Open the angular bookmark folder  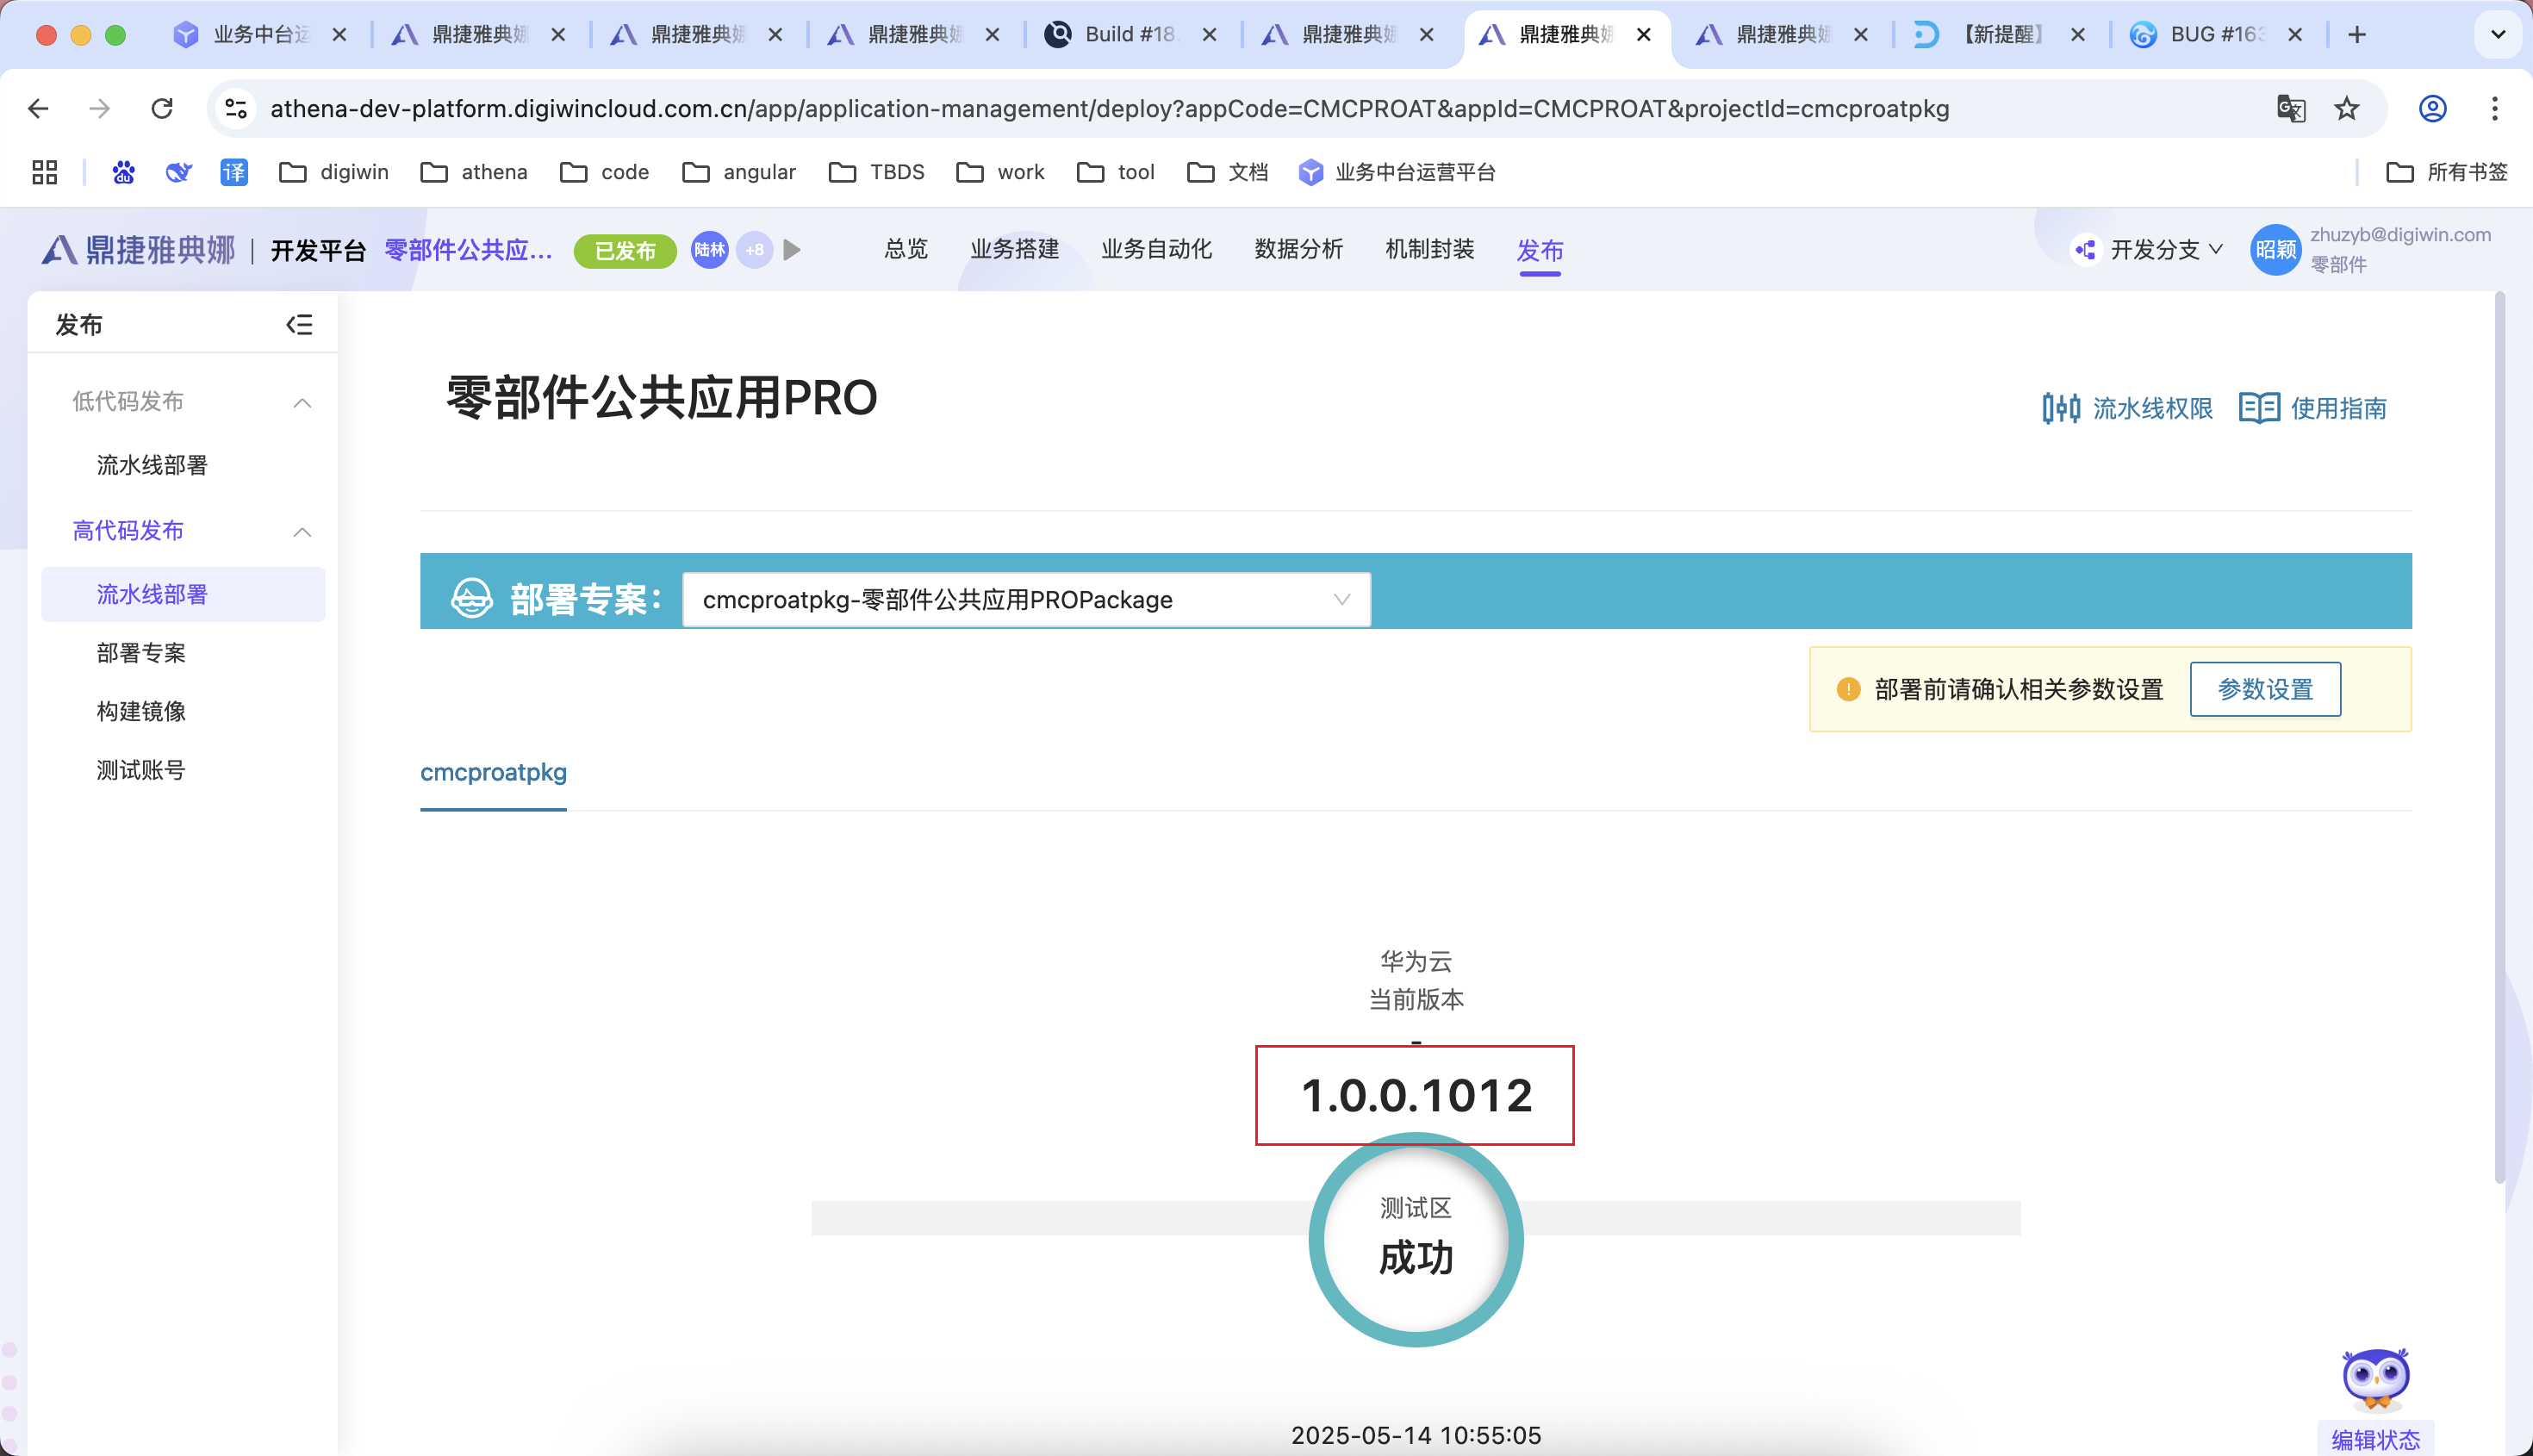click(x=739, y=172)
